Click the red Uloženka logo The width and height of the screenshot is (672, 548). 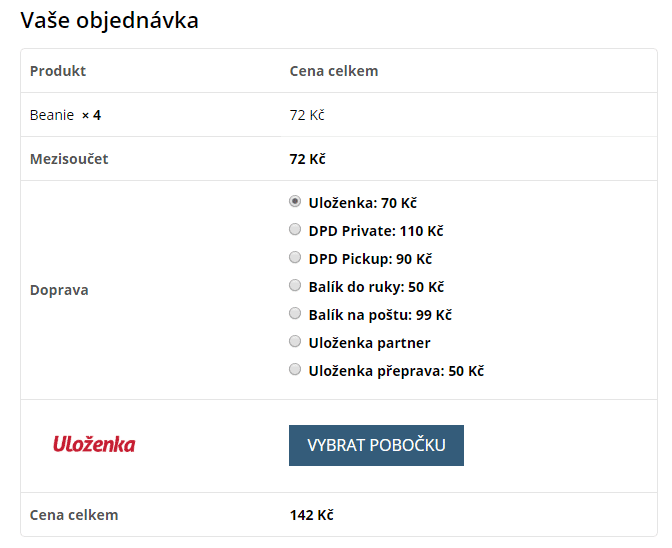pyautogui.click(x=94, y=444)
